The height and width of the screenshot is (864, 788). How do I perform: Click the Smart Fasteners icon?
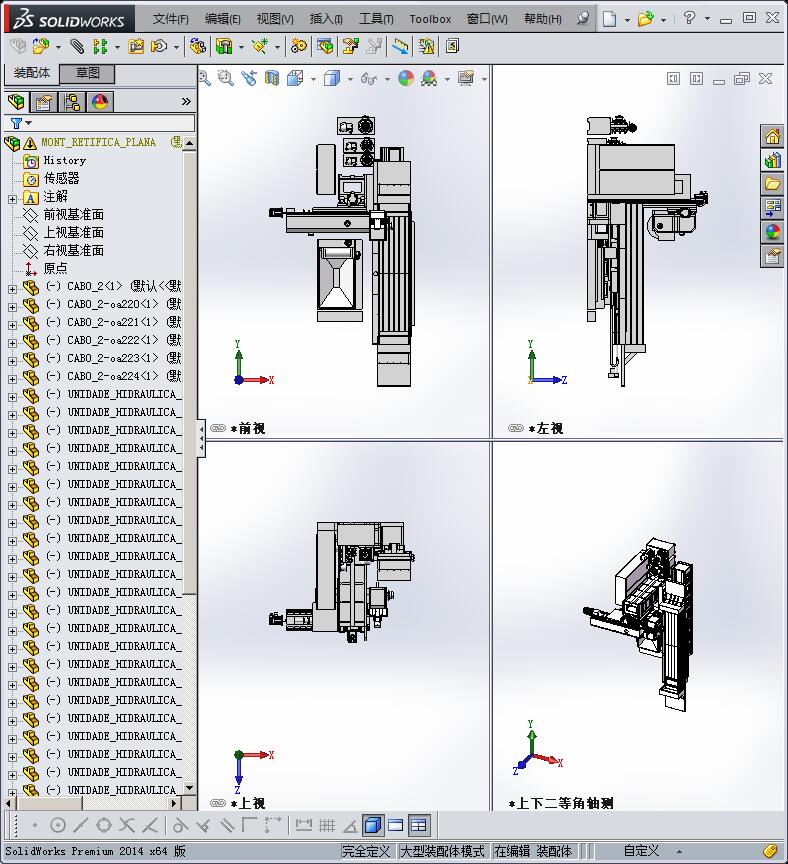point(136,46)
